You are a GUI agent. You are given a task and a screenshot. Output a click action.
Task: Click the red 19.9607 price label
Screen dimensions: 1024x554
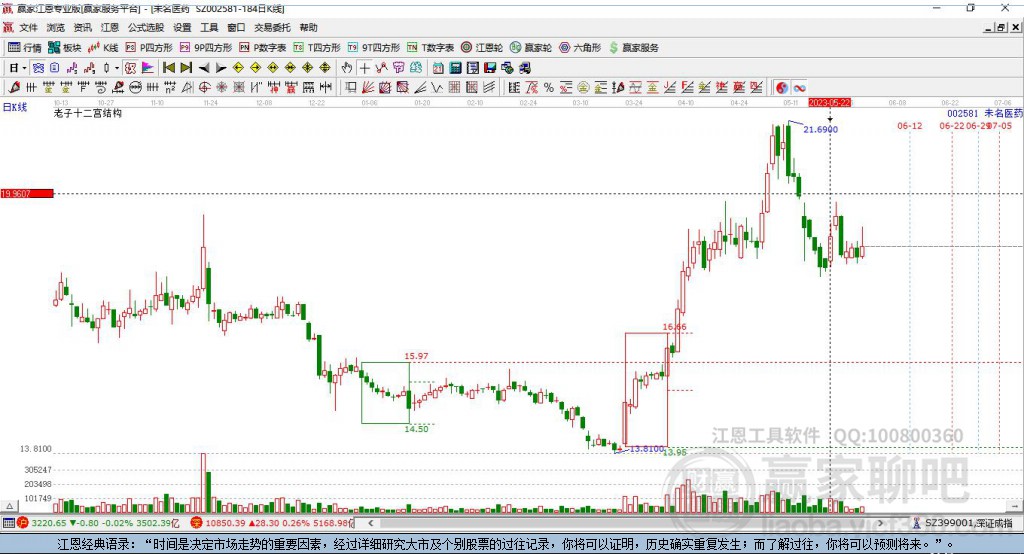pos(27,193)
